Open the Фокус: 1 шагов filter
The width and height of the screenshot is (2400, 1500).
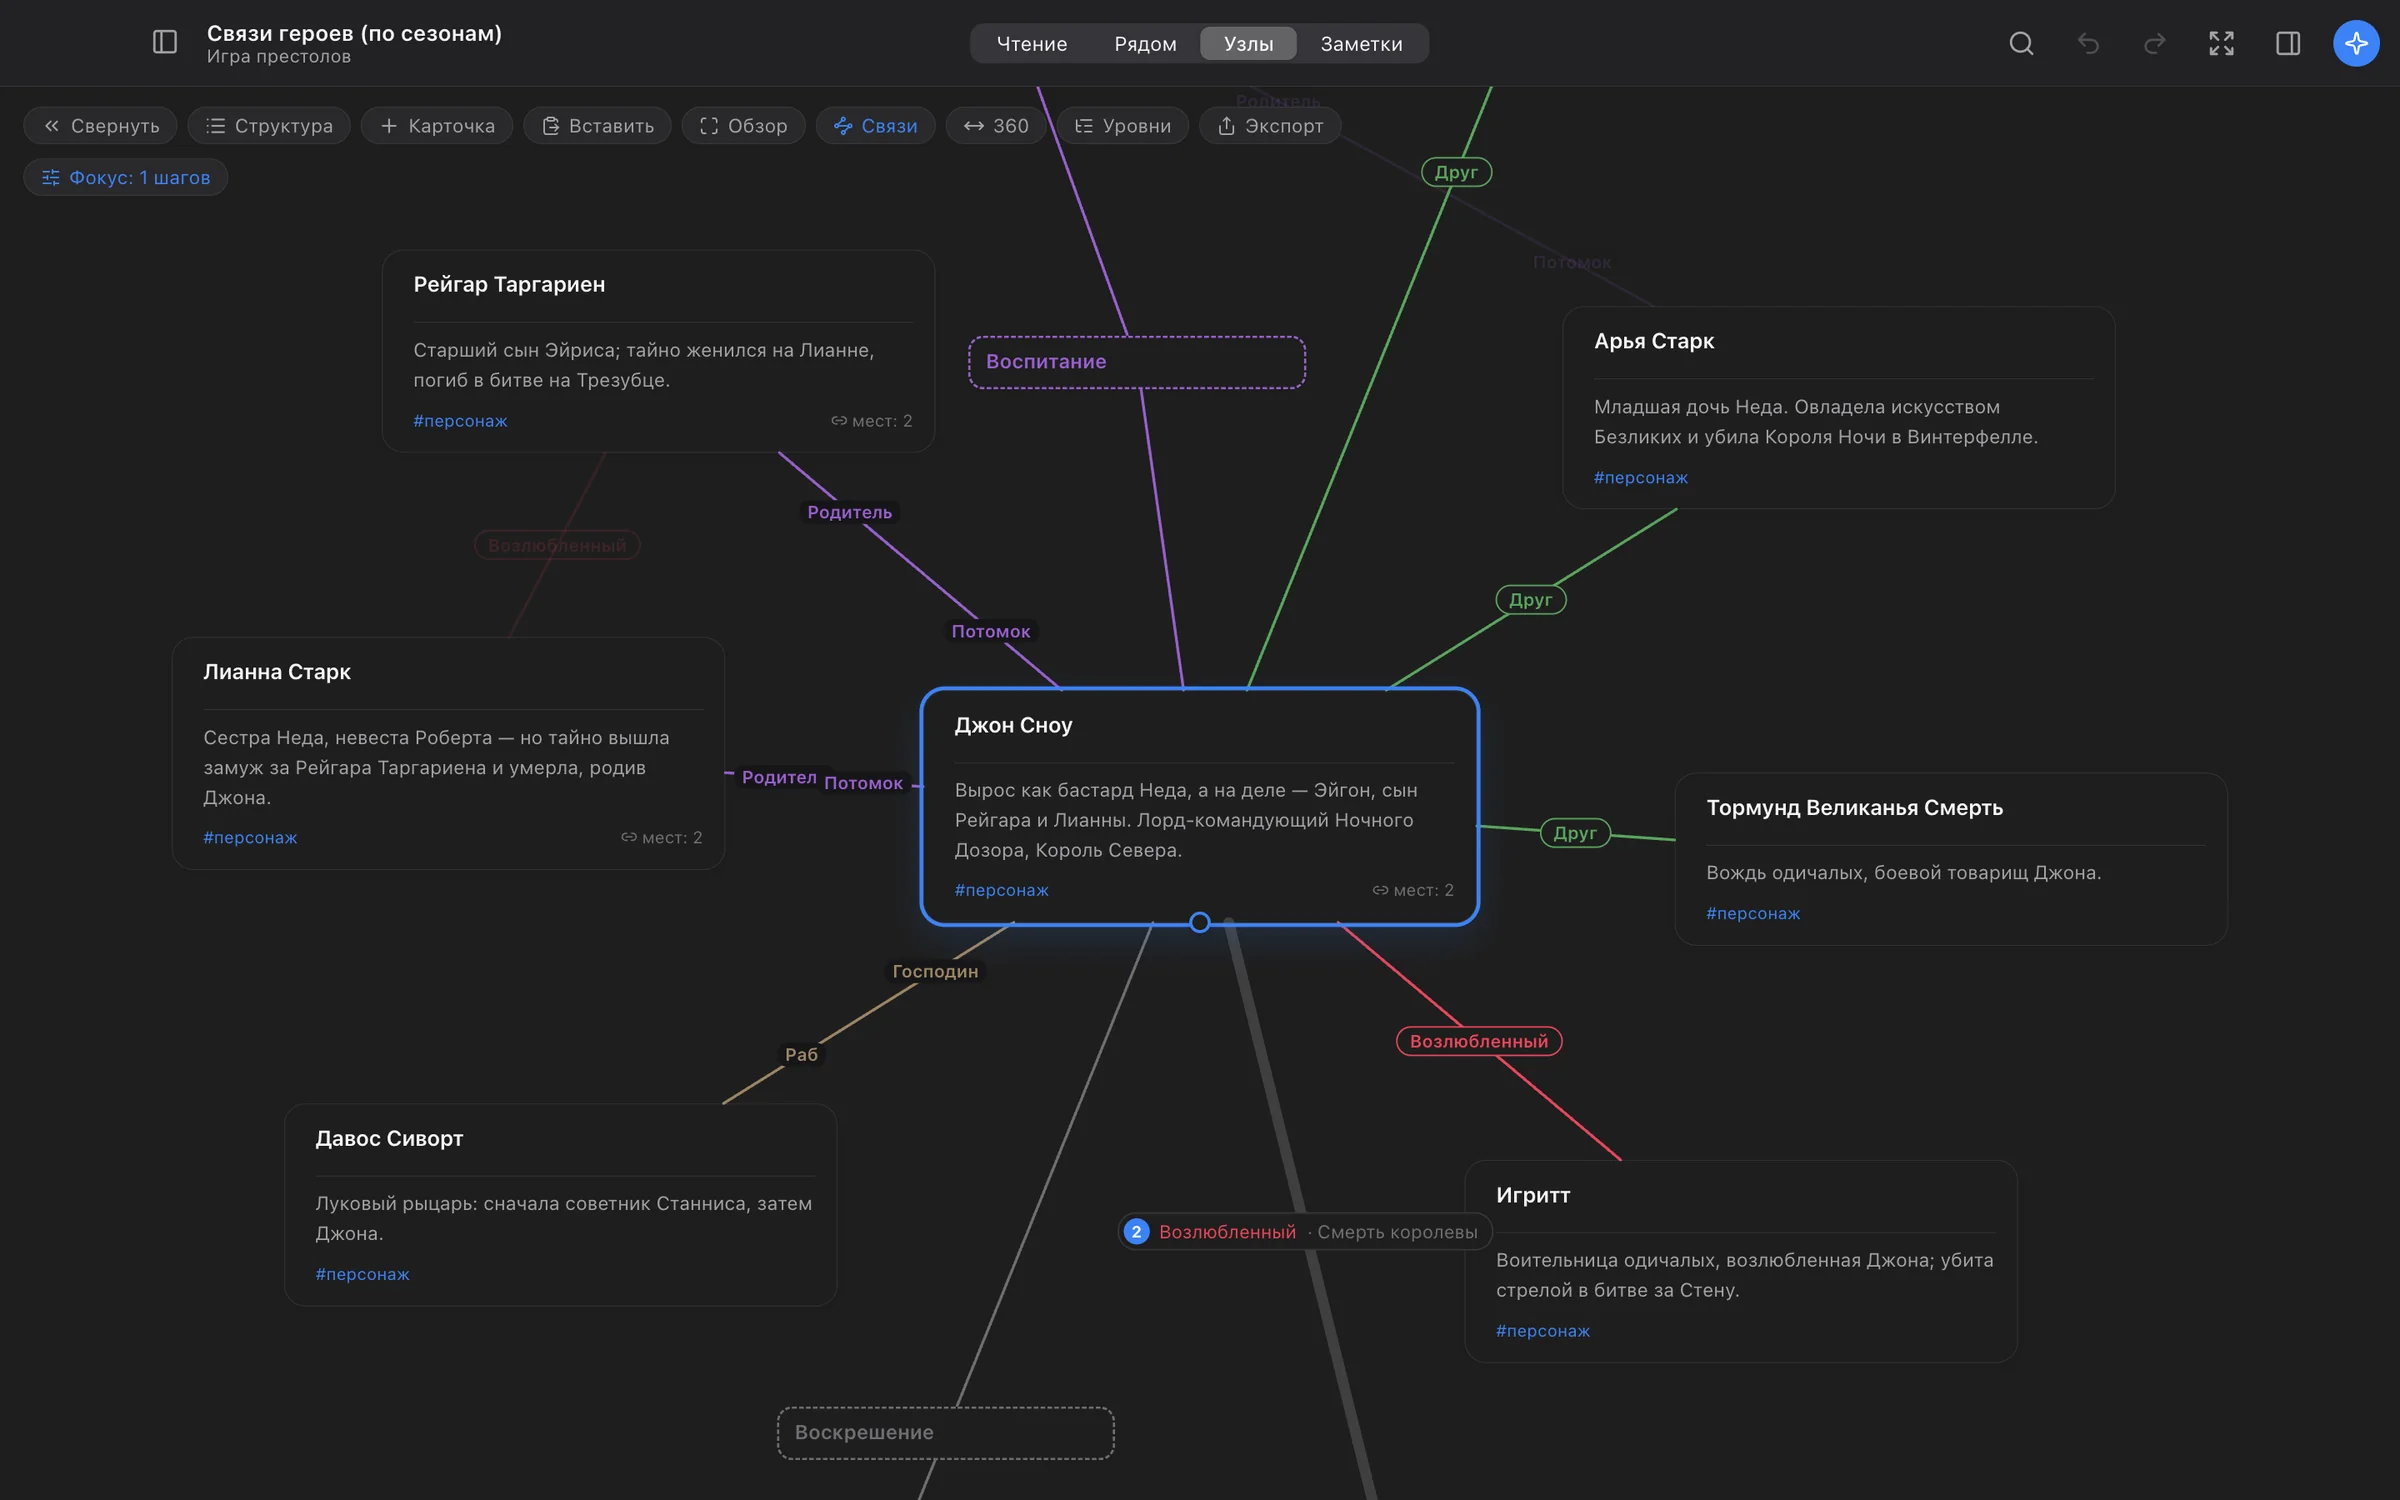126,178
